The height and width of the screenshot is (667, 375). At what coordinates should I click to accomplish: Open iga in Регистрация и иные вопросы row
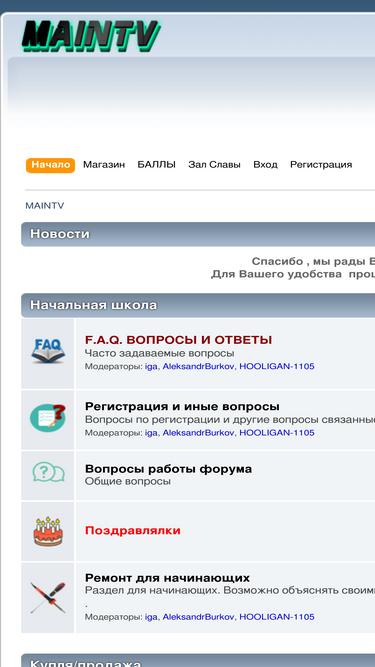pos(151,433)
